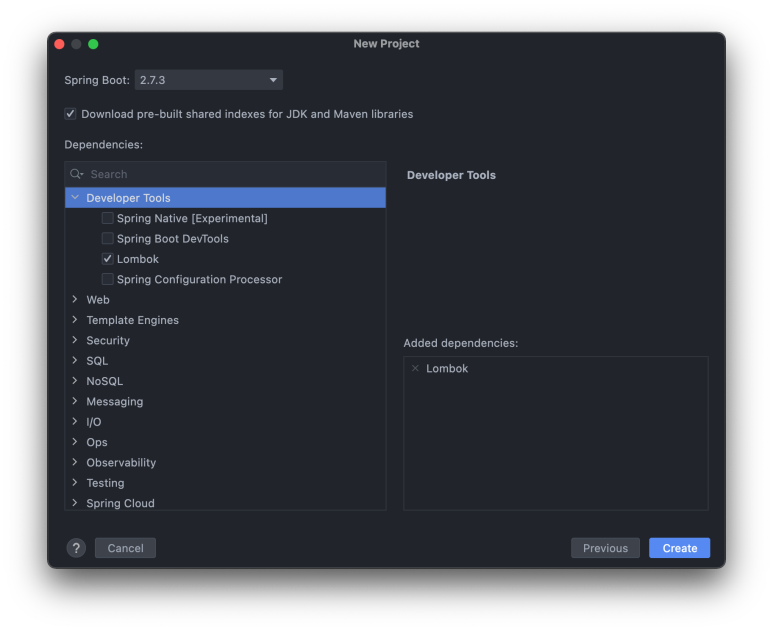Select the Web tree row label
The width and height of the screenshot is (773, 631).
click(x=98, y=300)
